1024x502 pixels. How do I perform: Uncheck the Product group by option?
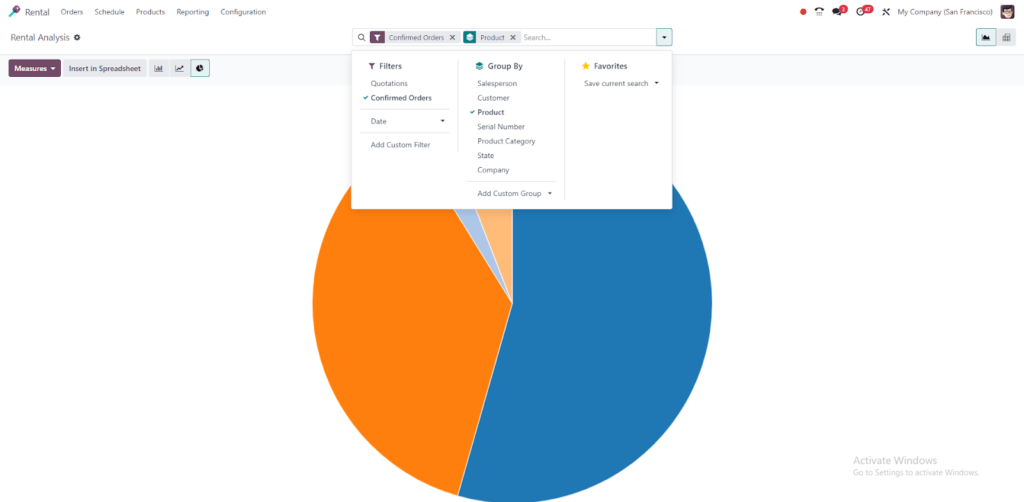(x=491, y=112)
